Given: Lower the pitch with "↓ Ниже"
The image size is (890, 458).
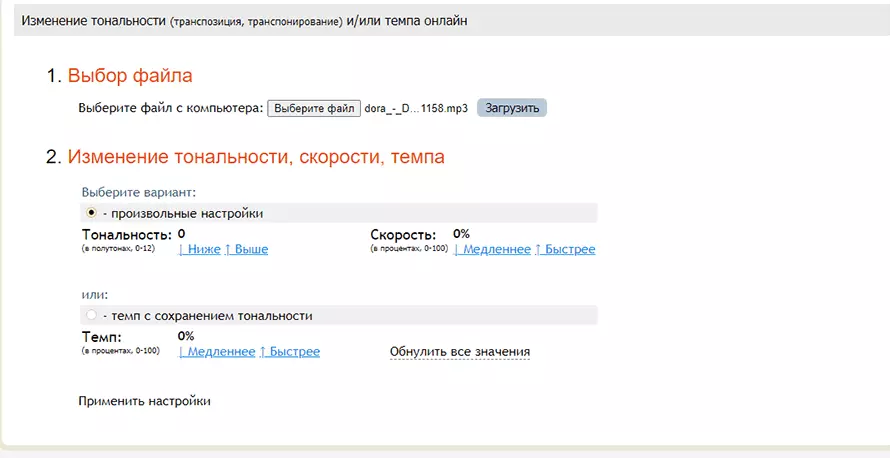Looking at the screenshot, I should point(199,249).
